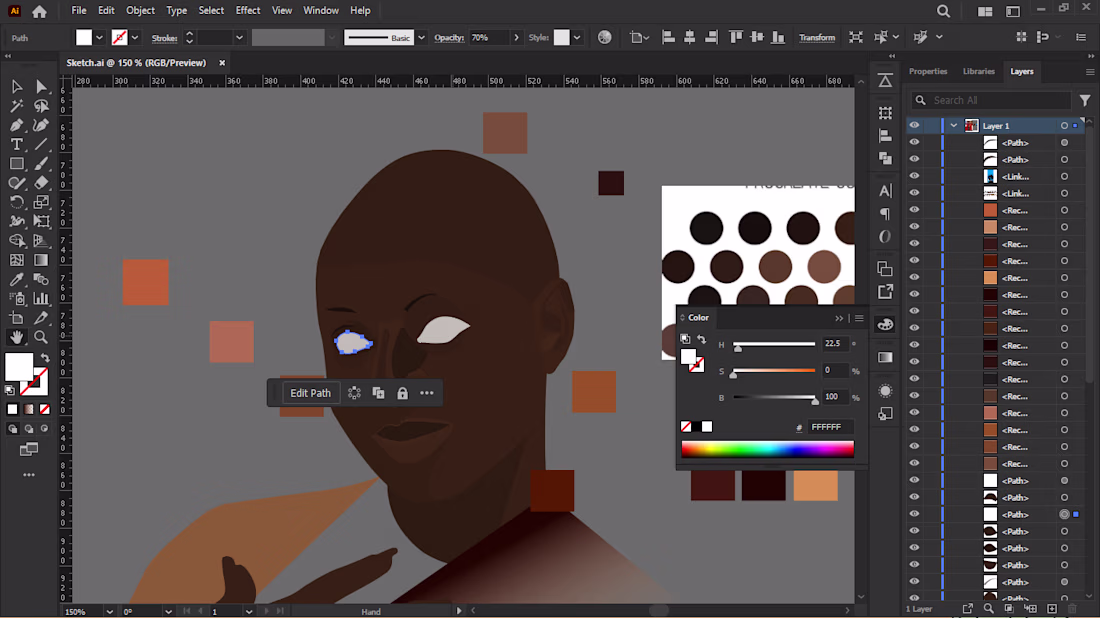
Task: Select the Rotate tool
Action: [x=17, y=203]
